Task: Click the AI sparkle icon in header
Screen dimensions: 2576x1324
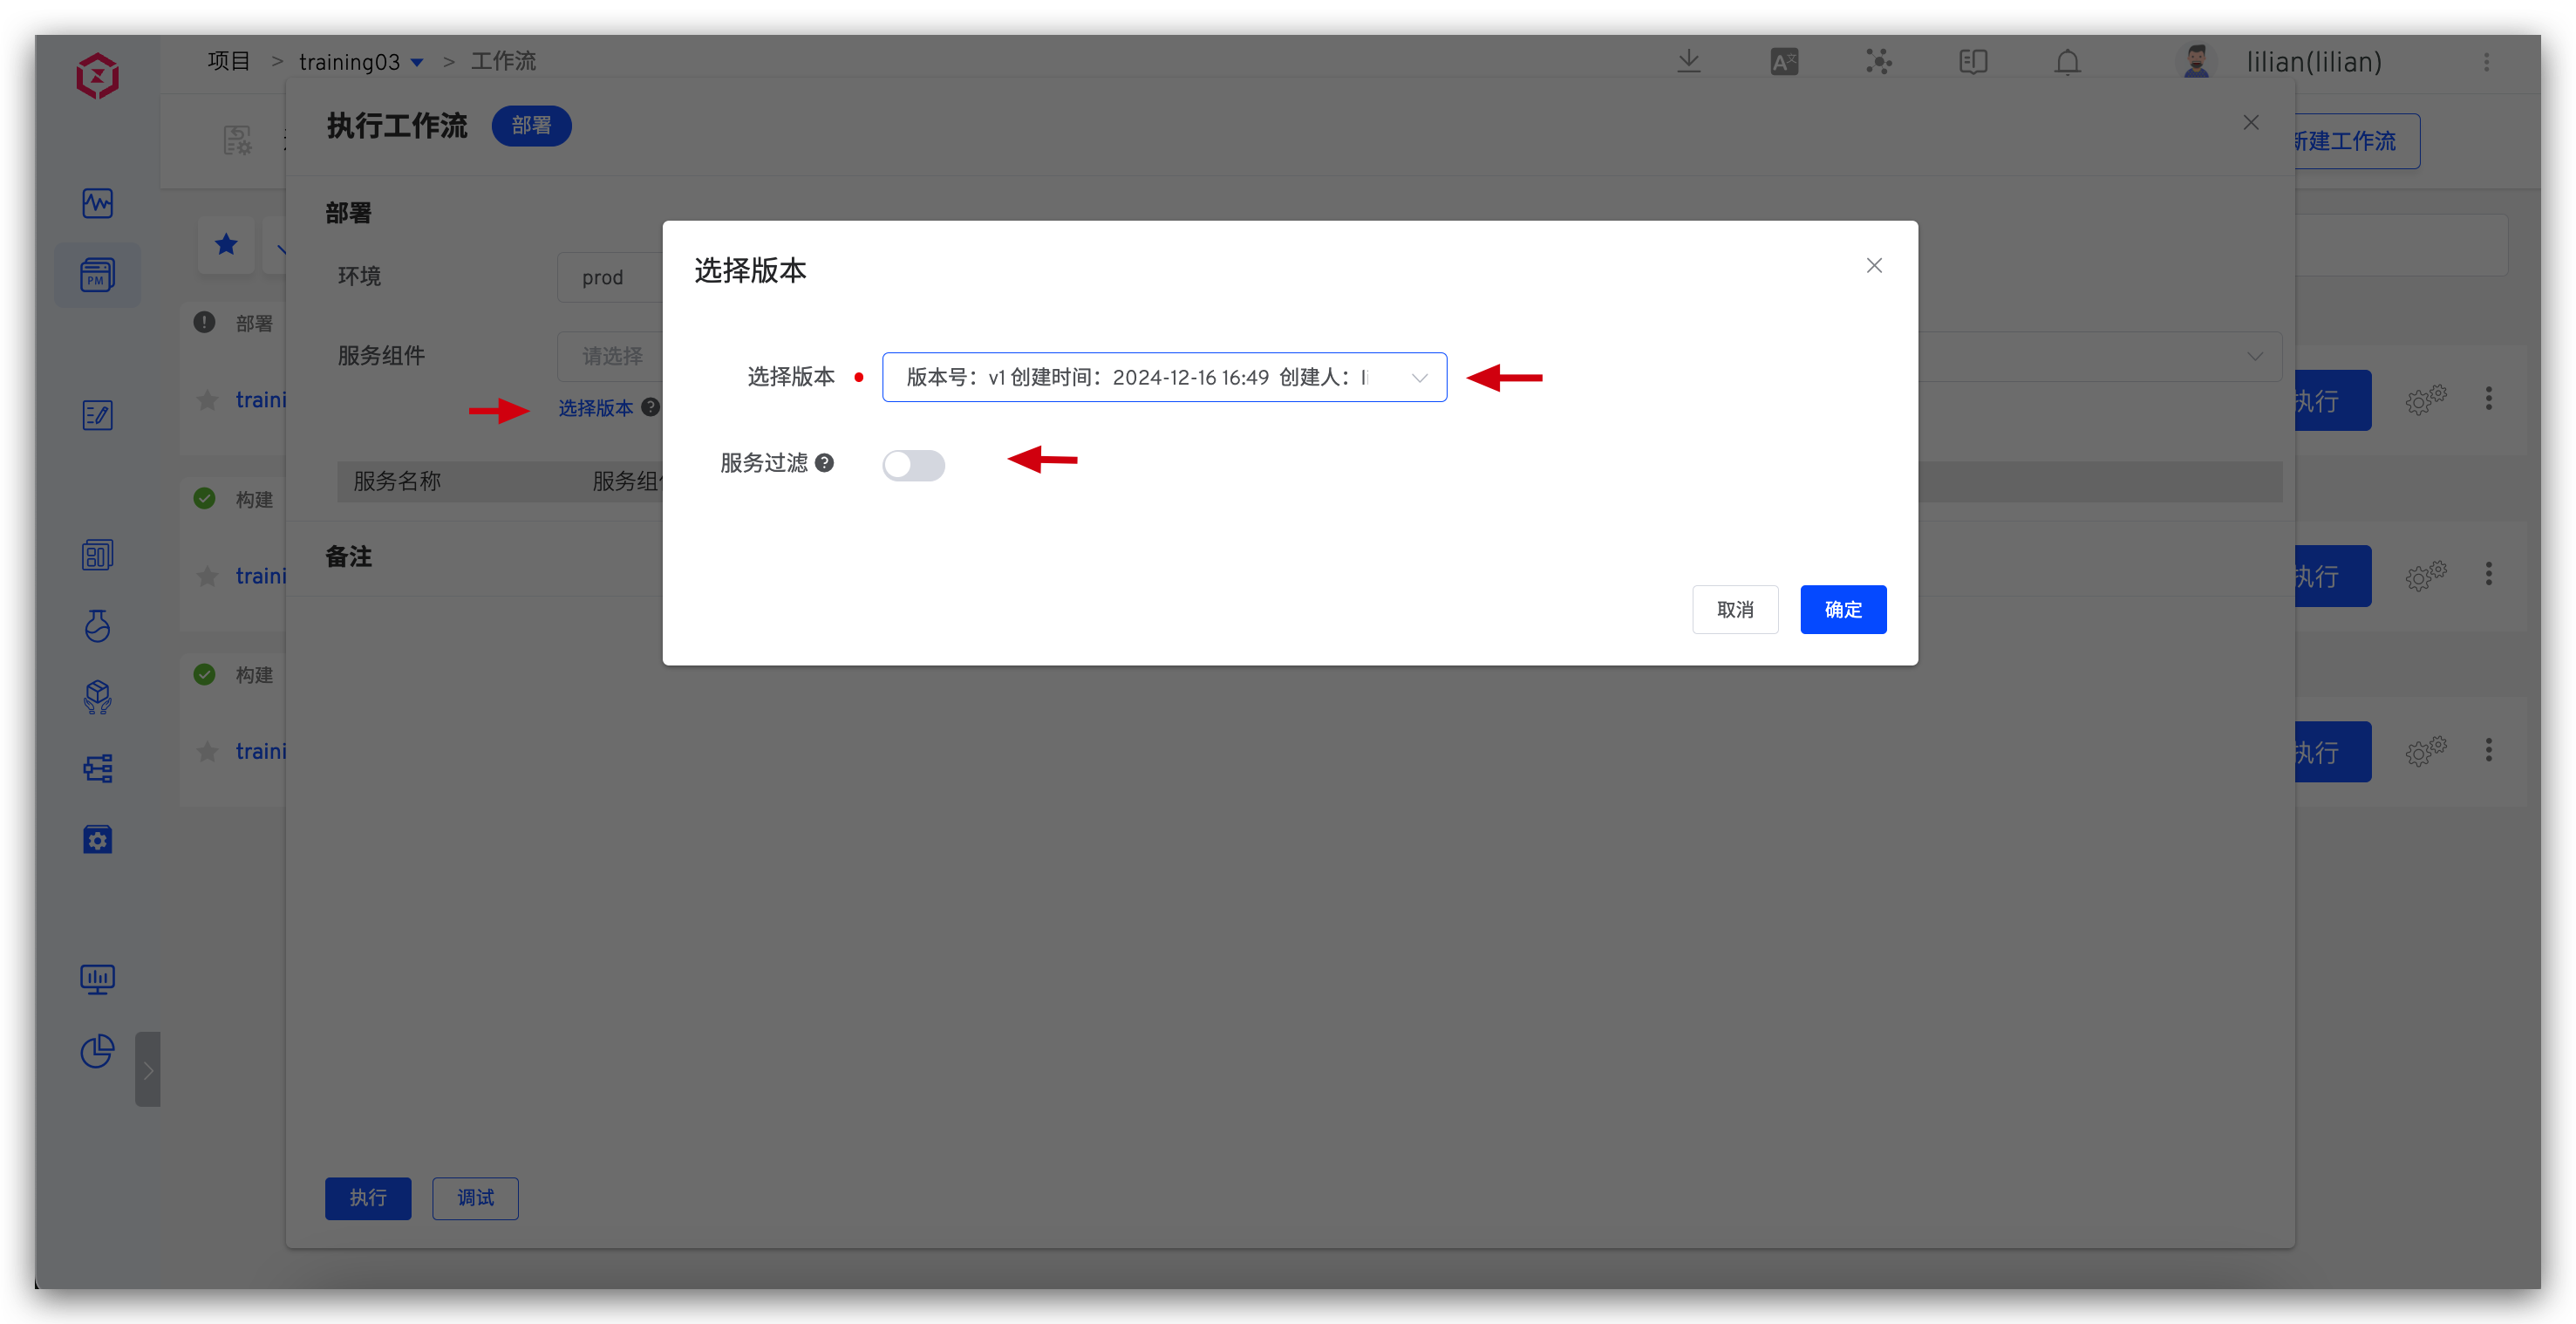Action: point(1878,61)
